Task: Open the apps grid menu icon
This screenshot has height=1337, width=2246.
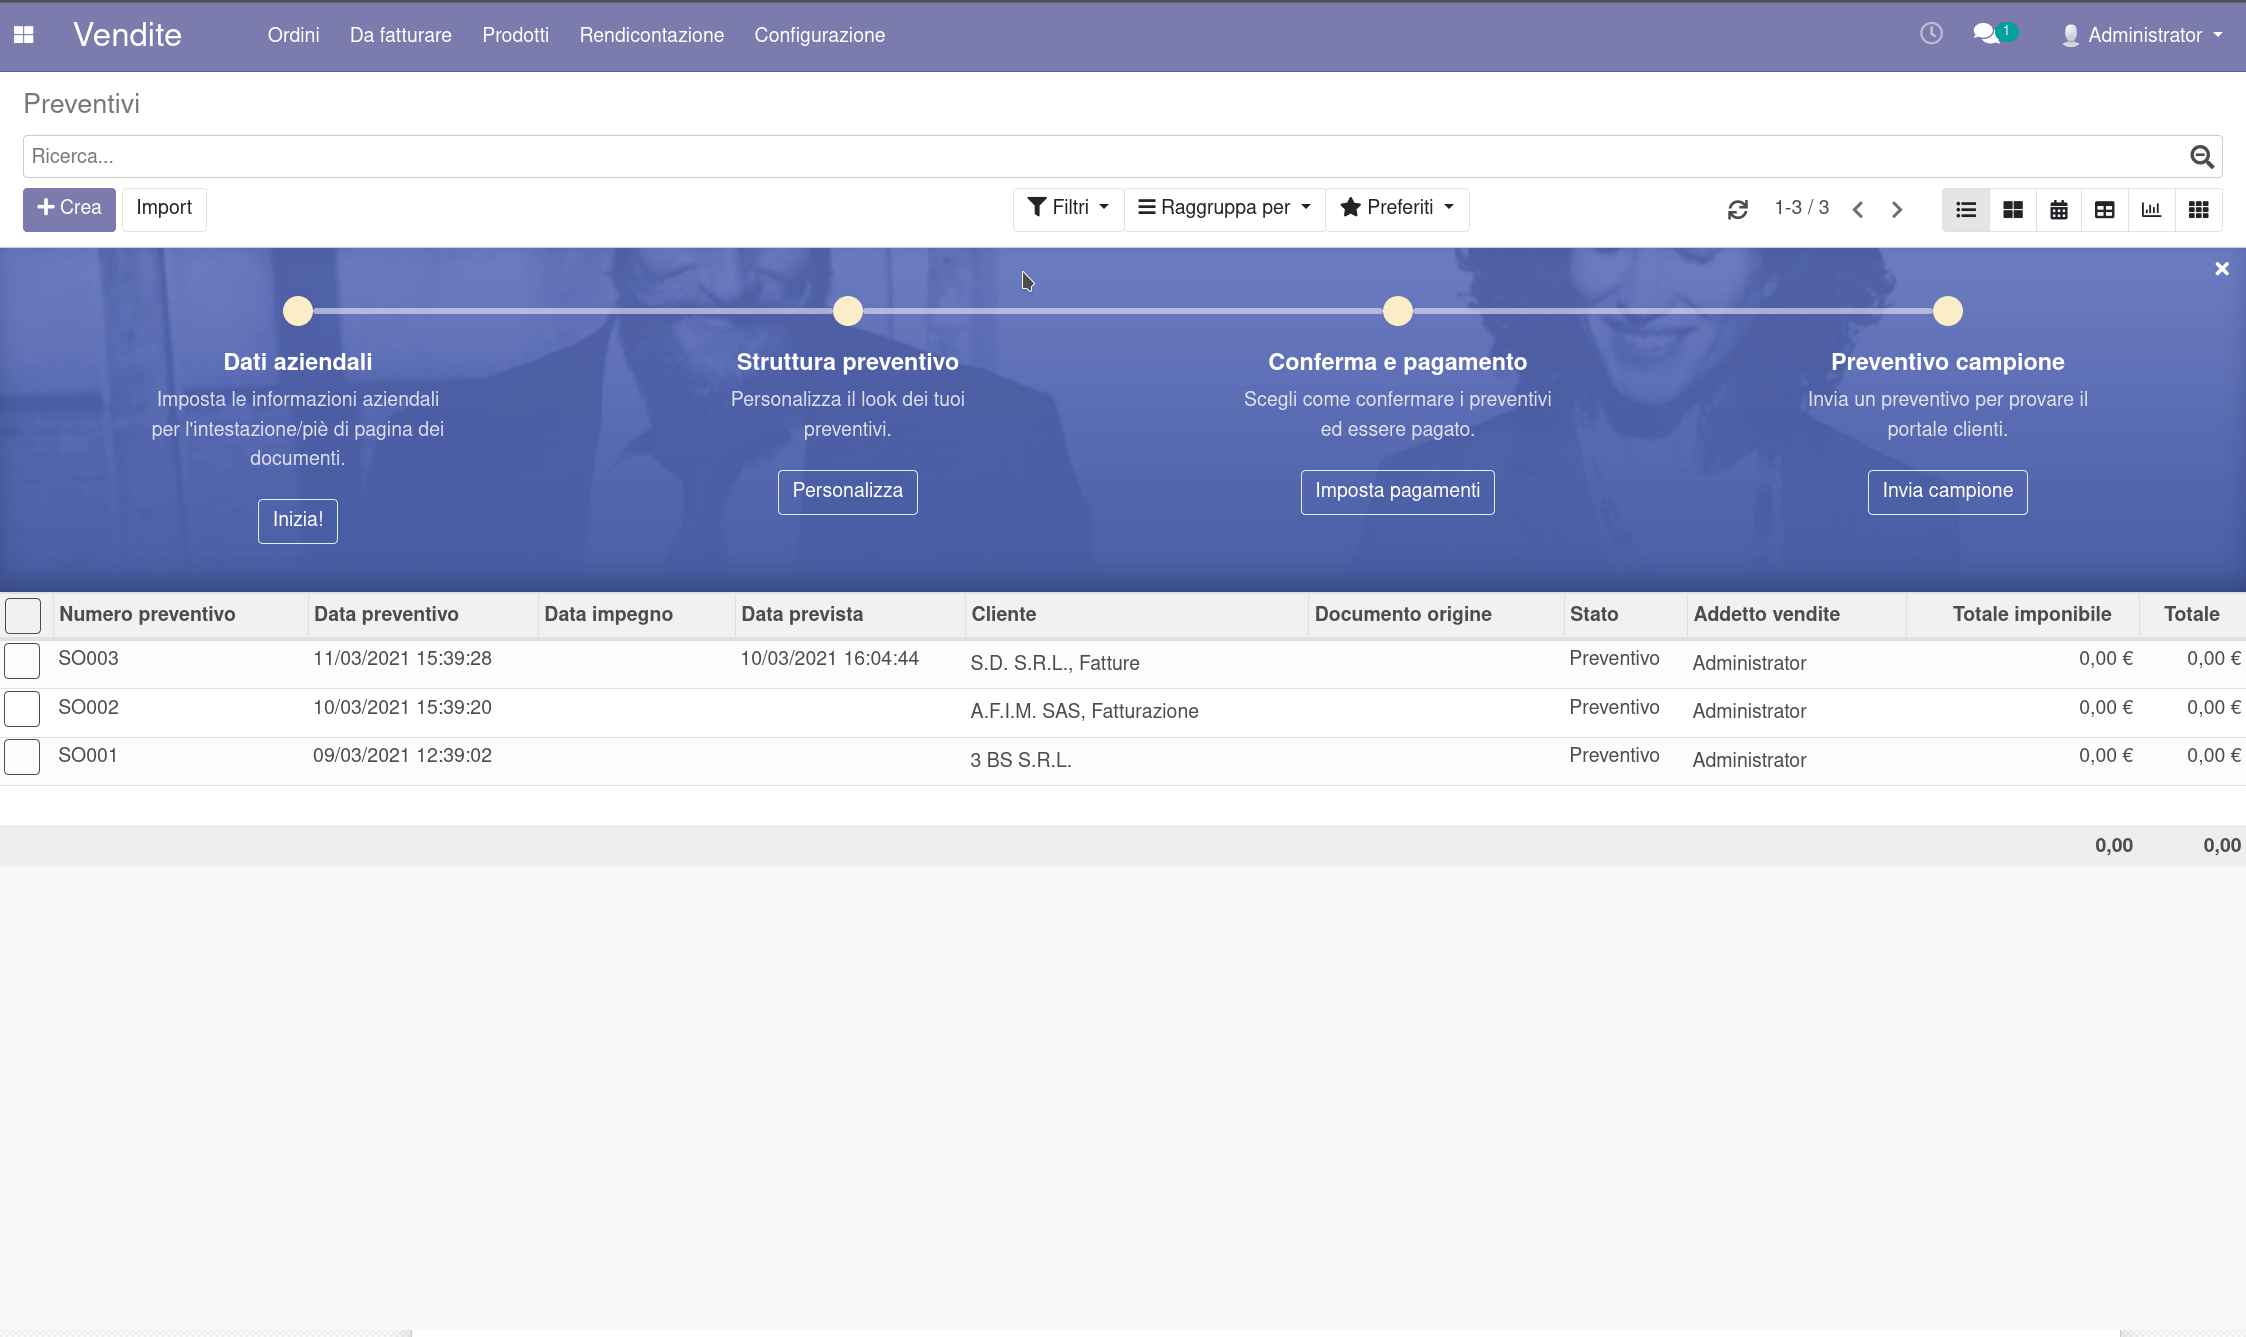Action: (x=24, y=35)
